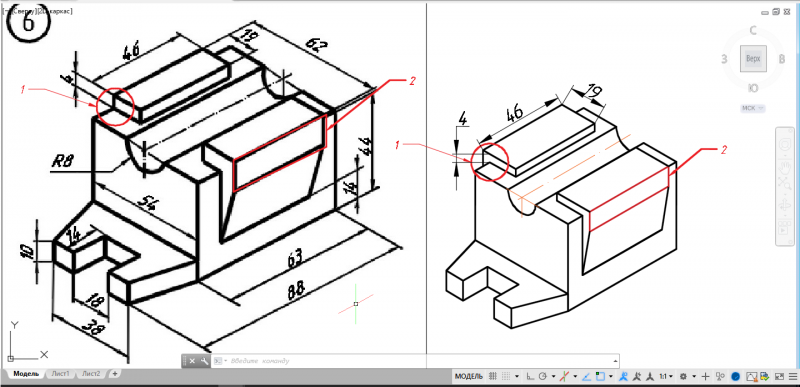The height and width of the screenshot is (387, 800).
Task: Click blue annotation visibility icon
Action: (x=623, y=376)
